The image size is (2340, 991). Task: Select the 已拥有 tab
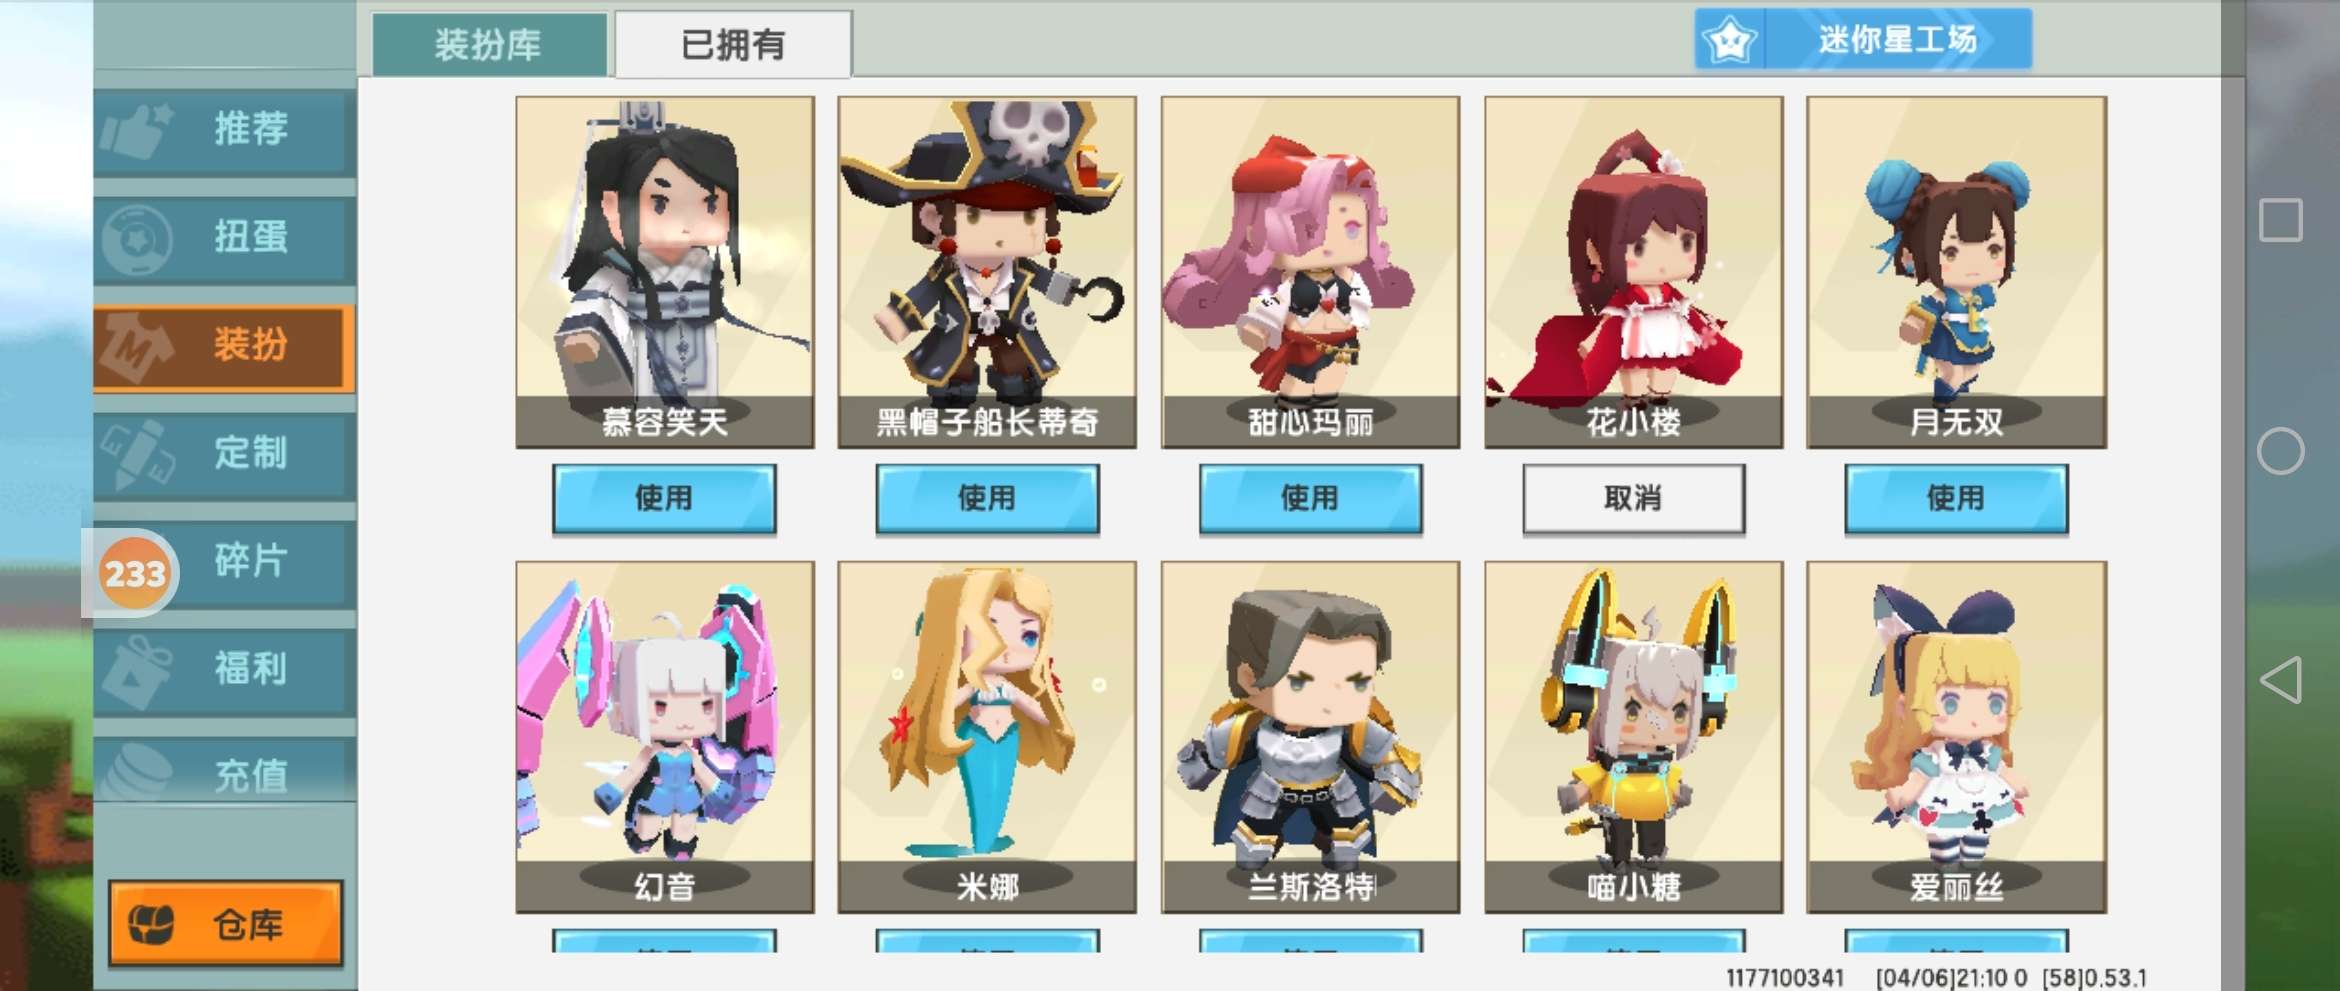(733, 44)
